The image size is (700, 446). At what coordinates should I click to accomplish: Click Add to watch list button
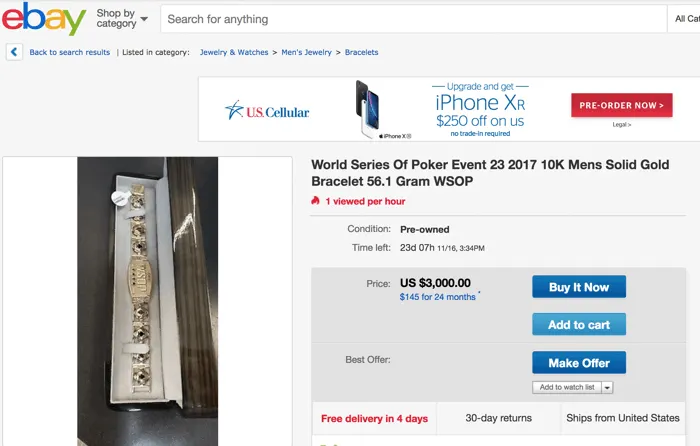566,387
